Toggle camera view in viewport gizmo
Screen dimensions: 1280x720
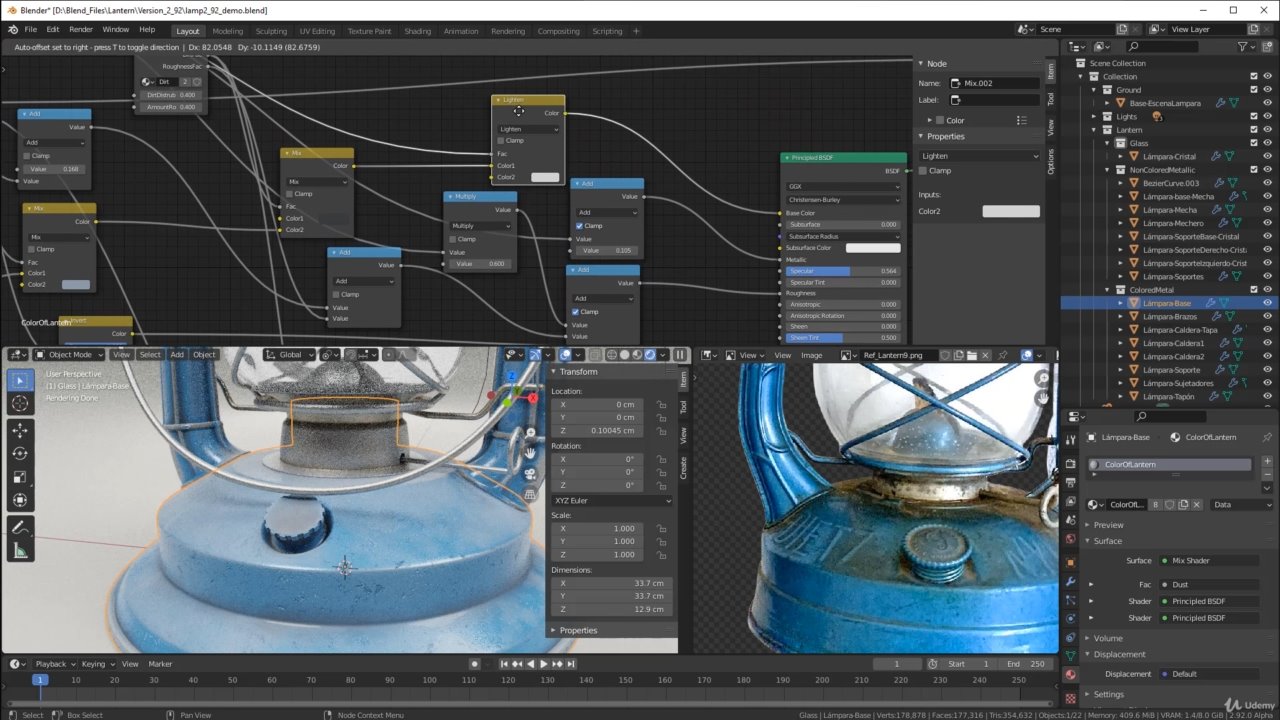(530, 474)
